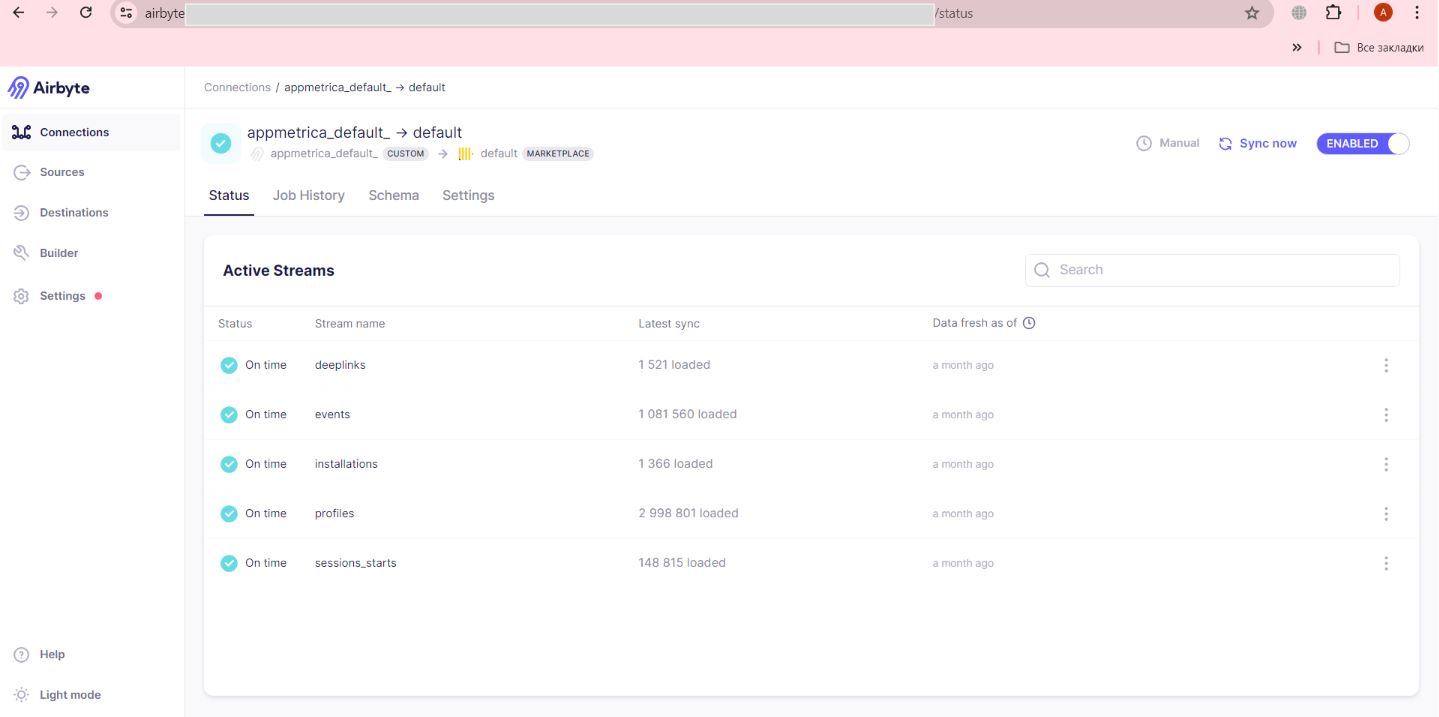The width and height of the screenshot is (1439, 717).
Task: Open the browser profile avatar
Action: 1383,13
